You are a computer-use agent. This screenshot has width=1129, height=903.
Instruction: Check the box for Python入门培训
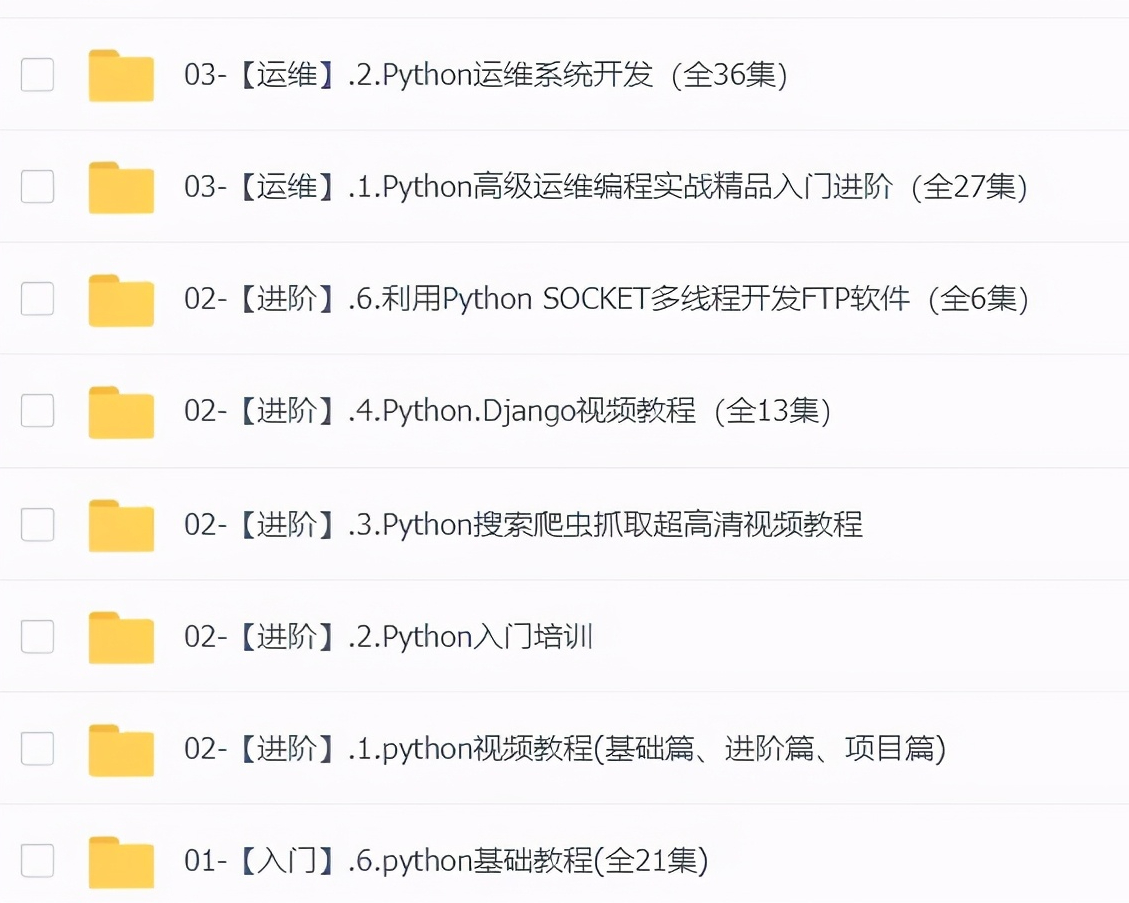click(x=37, y=636)
